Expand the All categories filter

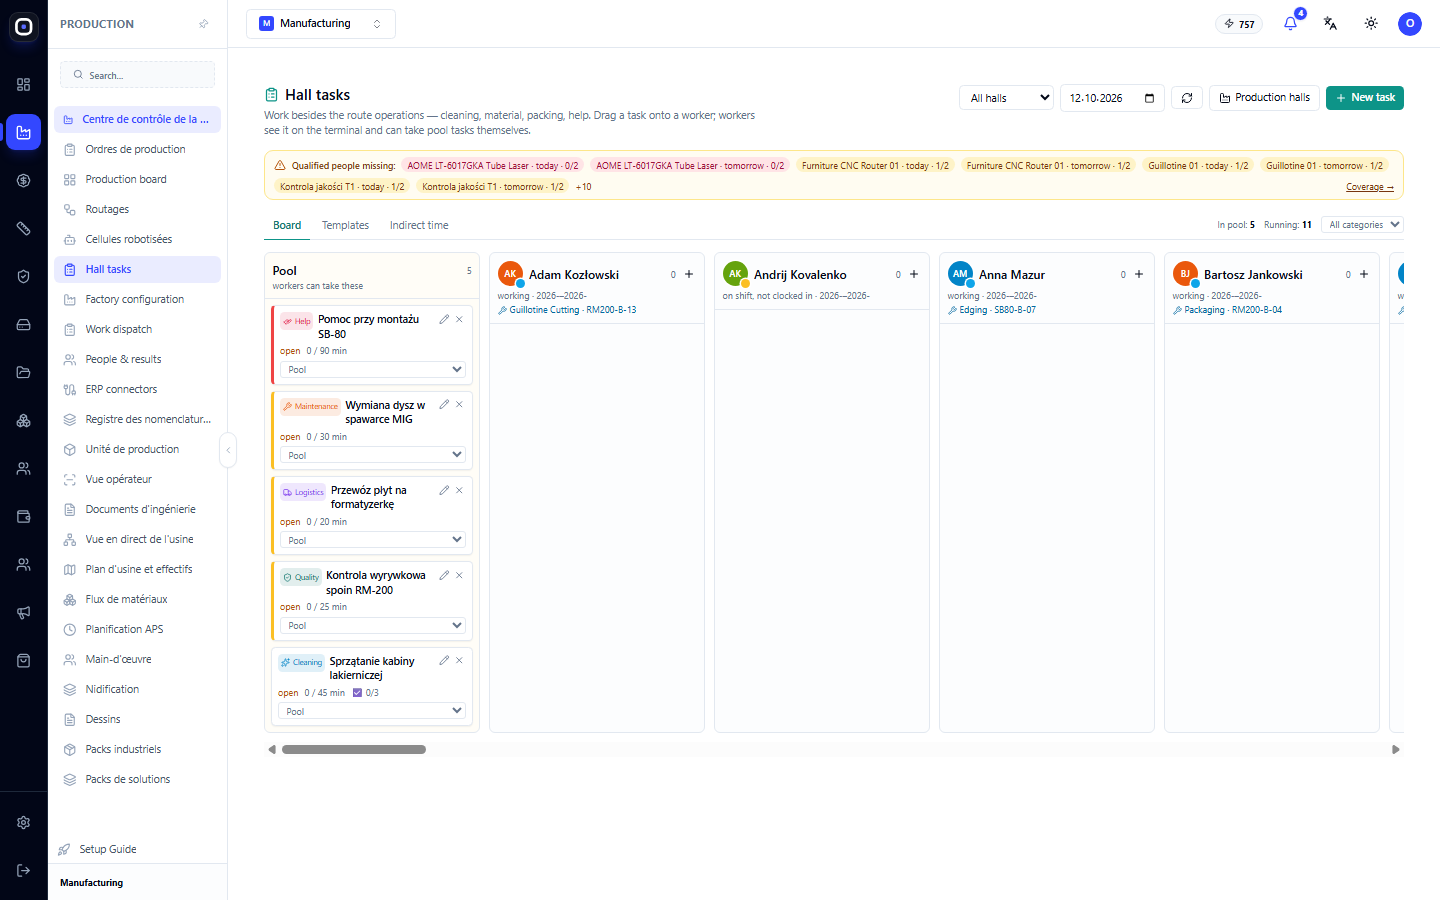tap(1362, 225)
